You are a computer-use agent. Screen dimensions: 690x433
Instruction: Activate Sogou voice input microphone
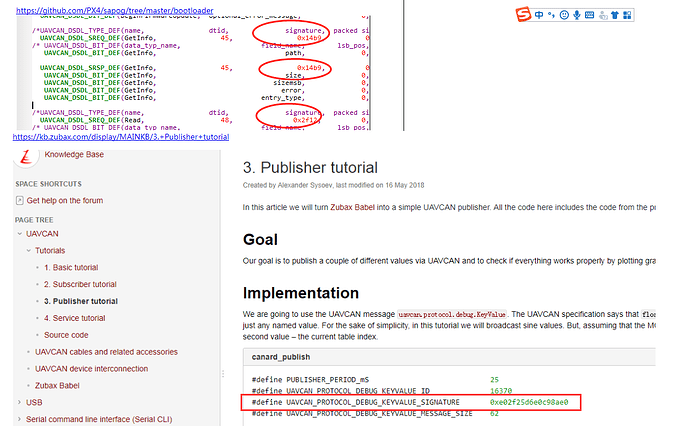576,15
